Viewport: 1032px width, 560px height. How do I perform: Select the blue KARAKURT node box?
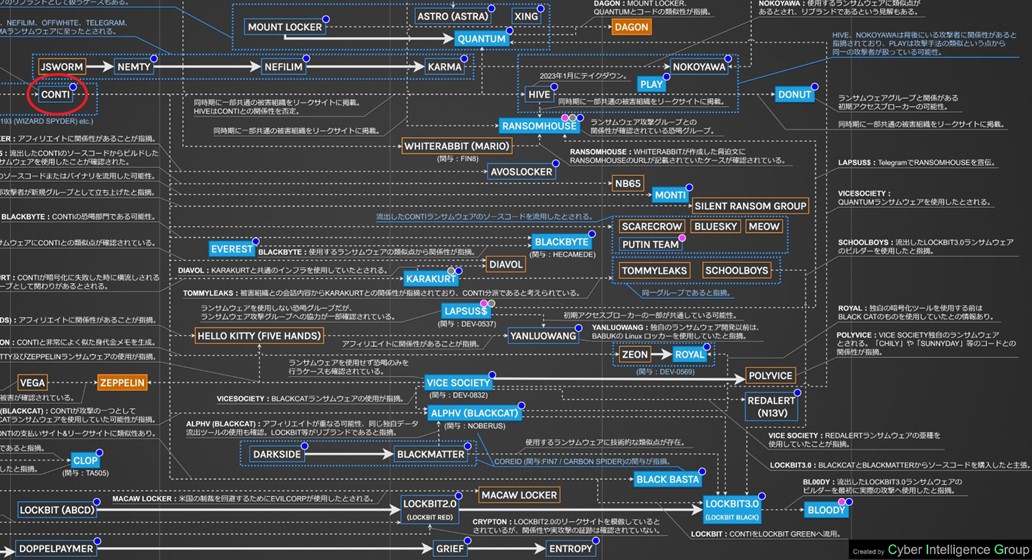click(x=430, y=278)
